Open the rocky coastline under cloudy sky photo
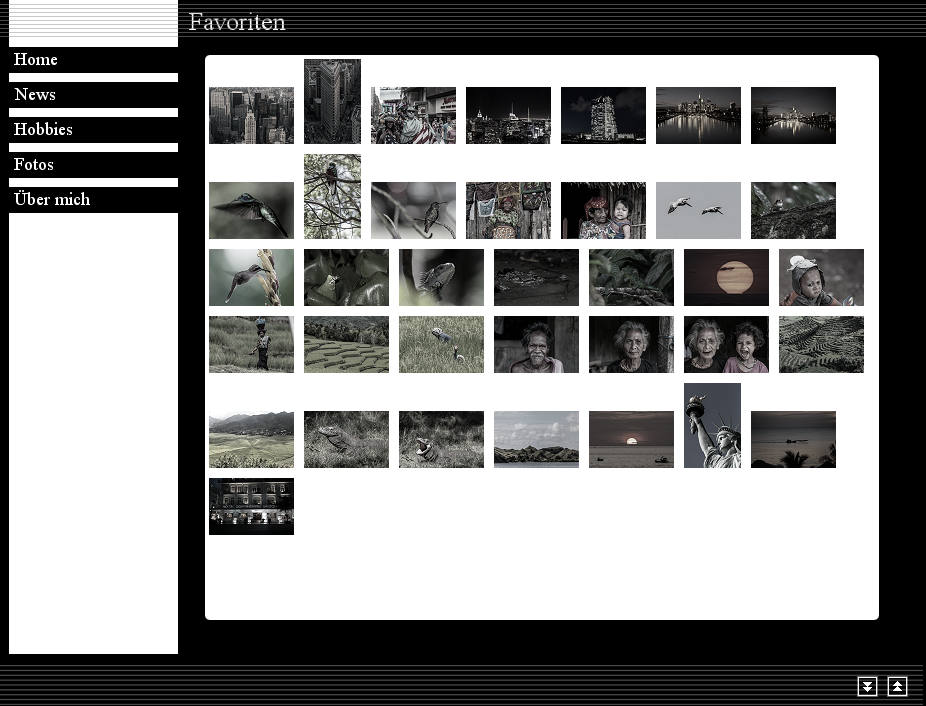The image size is (926, 706). (536, 439)
